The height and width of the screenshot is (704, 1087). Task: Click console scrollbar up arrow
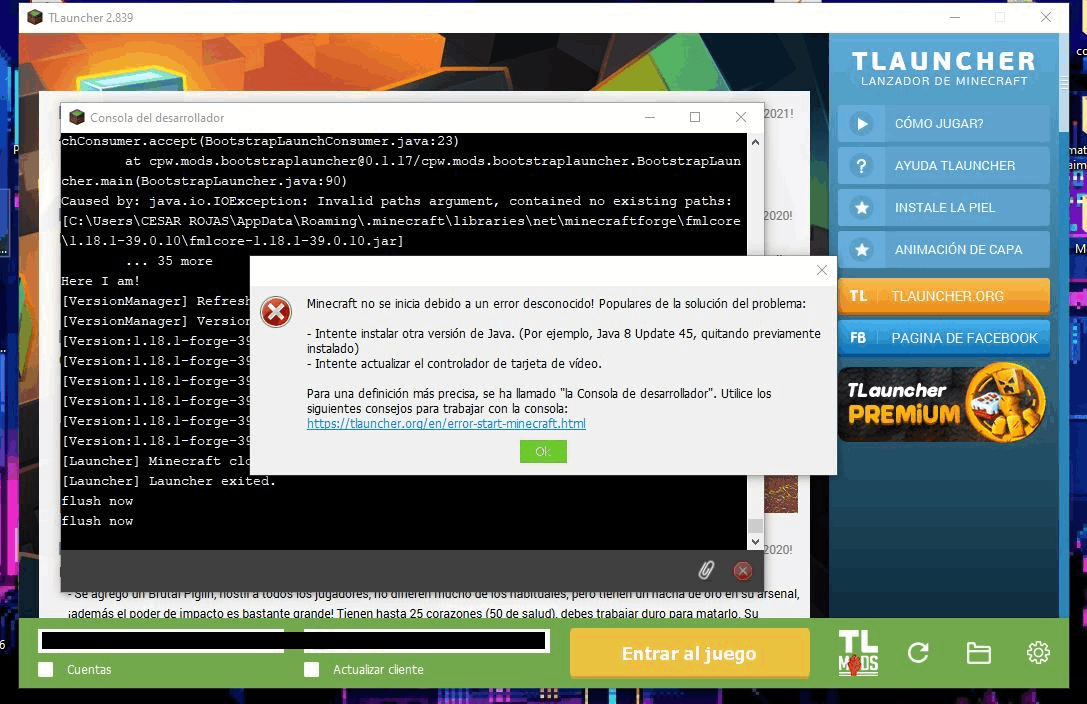point(756,142)
